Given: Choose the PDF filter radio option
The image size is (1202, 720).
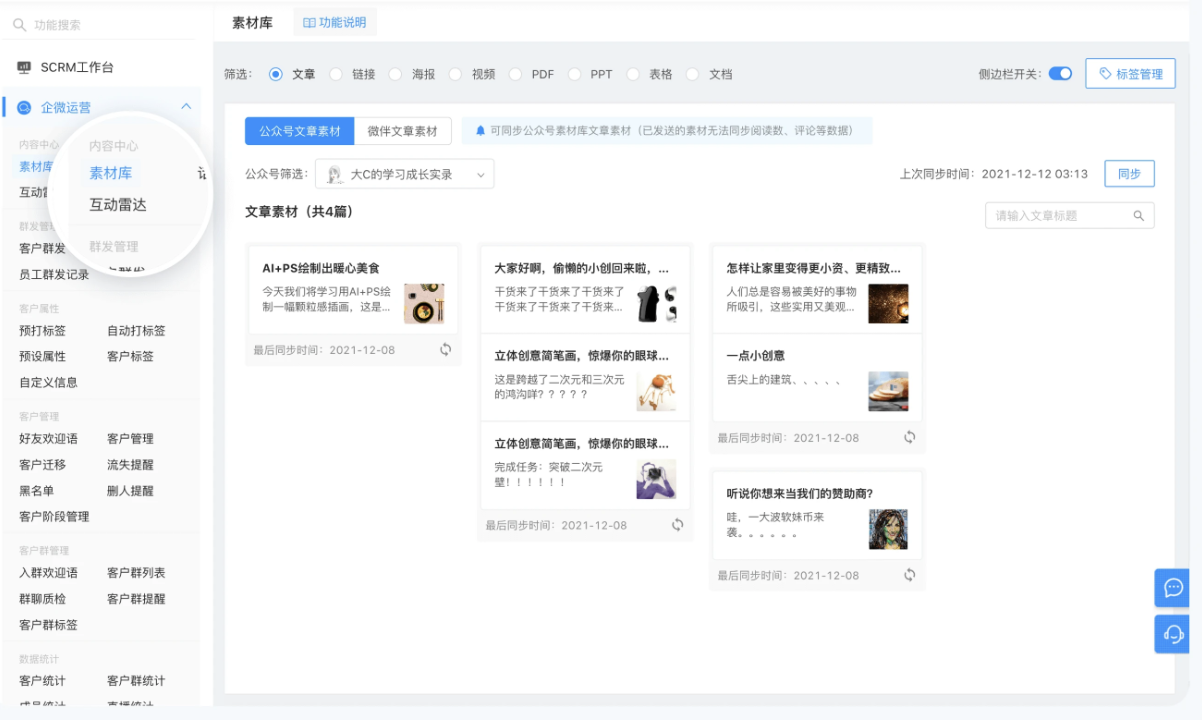Looking at the screenshot, I should (x=516, y=74).
